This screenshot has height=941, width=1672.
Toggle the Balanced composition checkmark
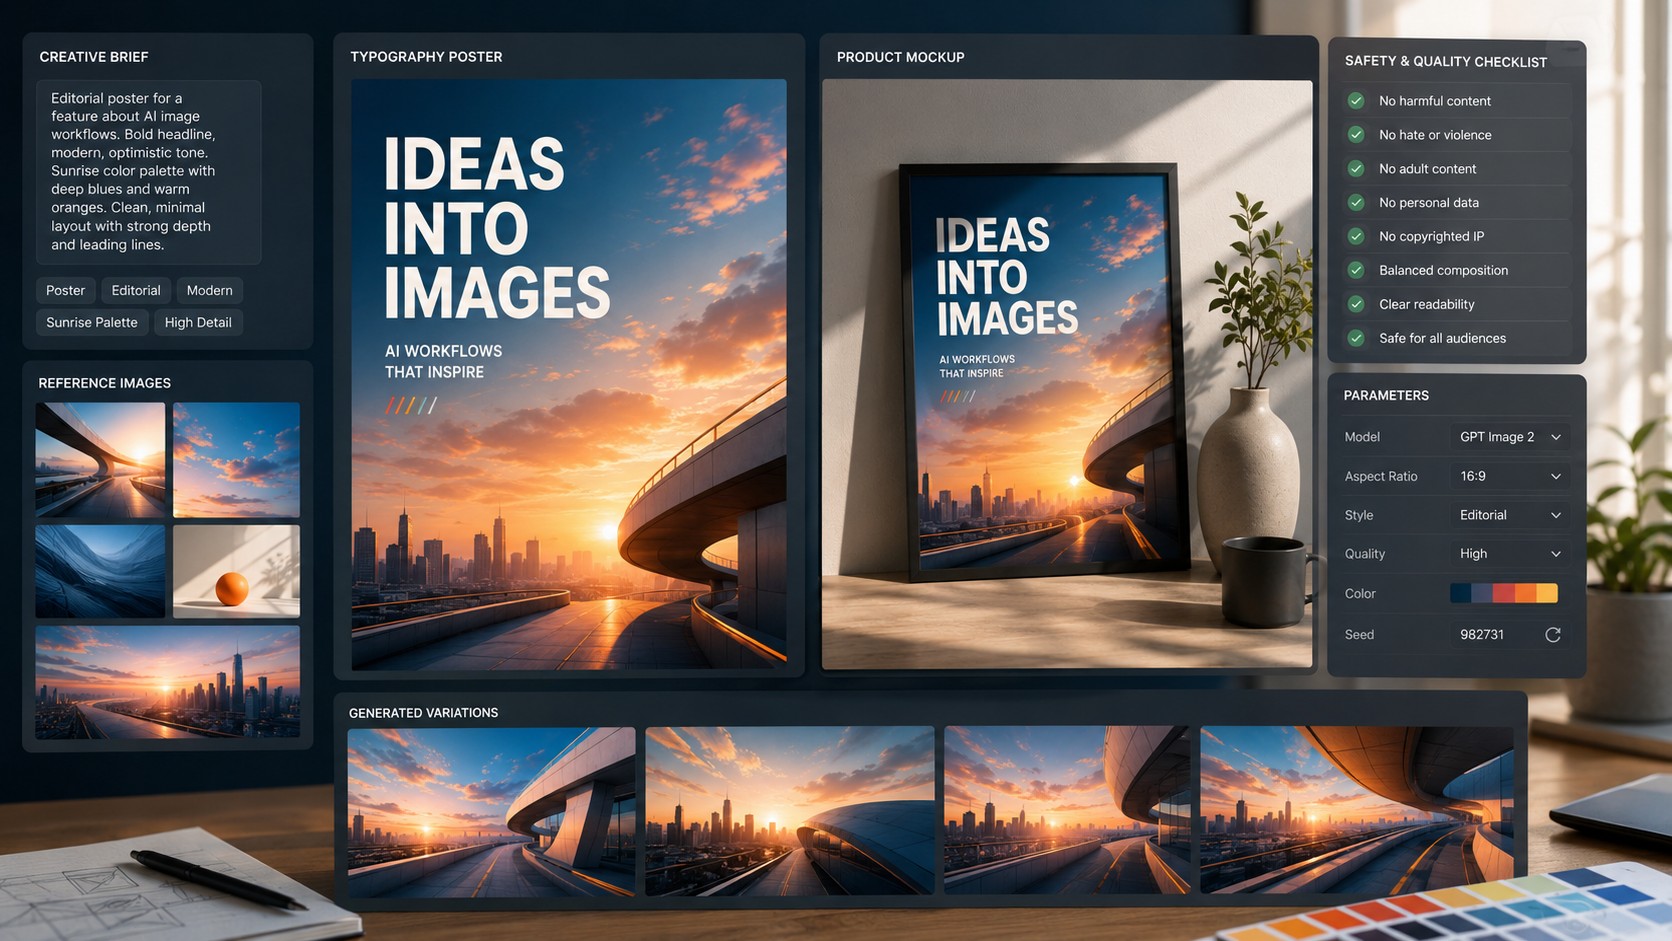(x=1356, y=270)
